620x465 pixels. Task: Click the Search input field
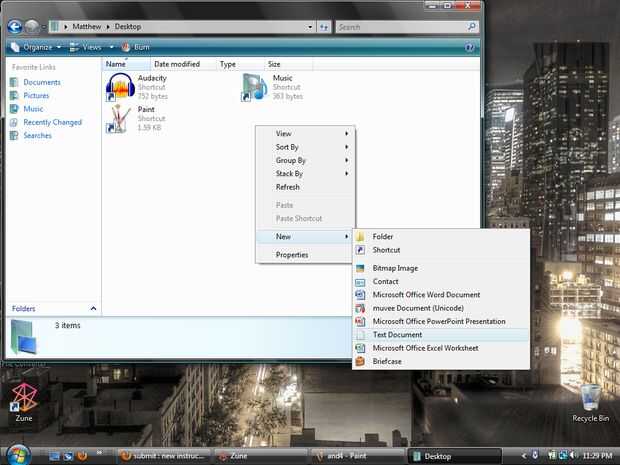tap(401, 27)
